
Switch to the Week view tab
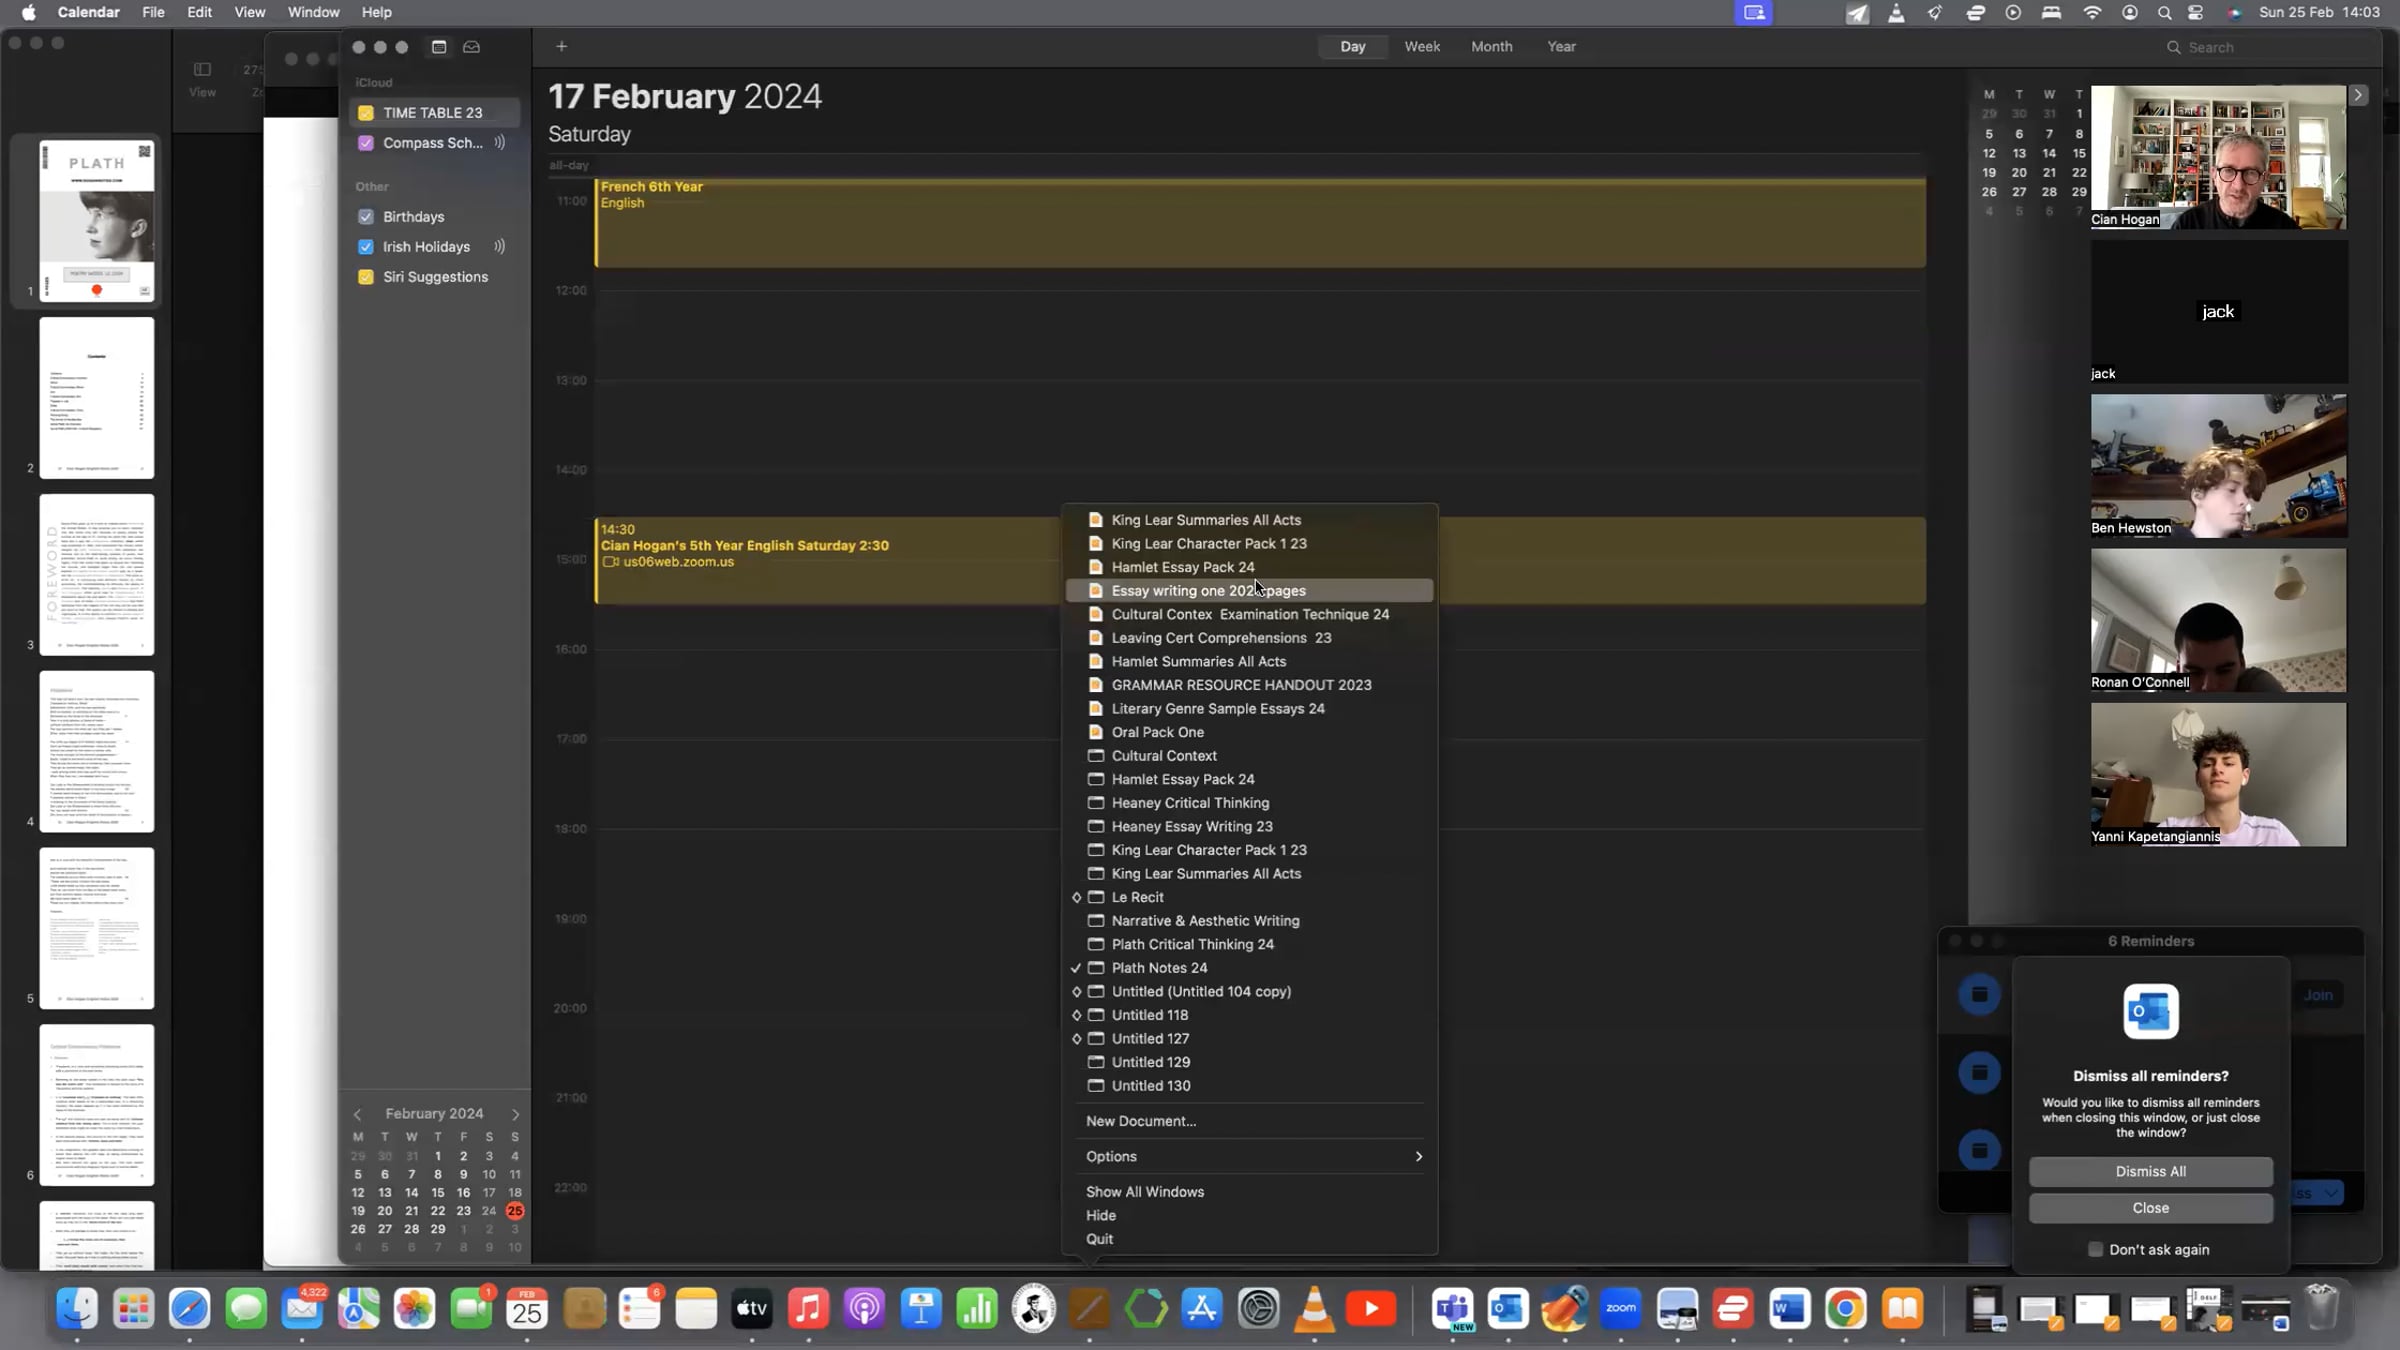pos(1421,47)
